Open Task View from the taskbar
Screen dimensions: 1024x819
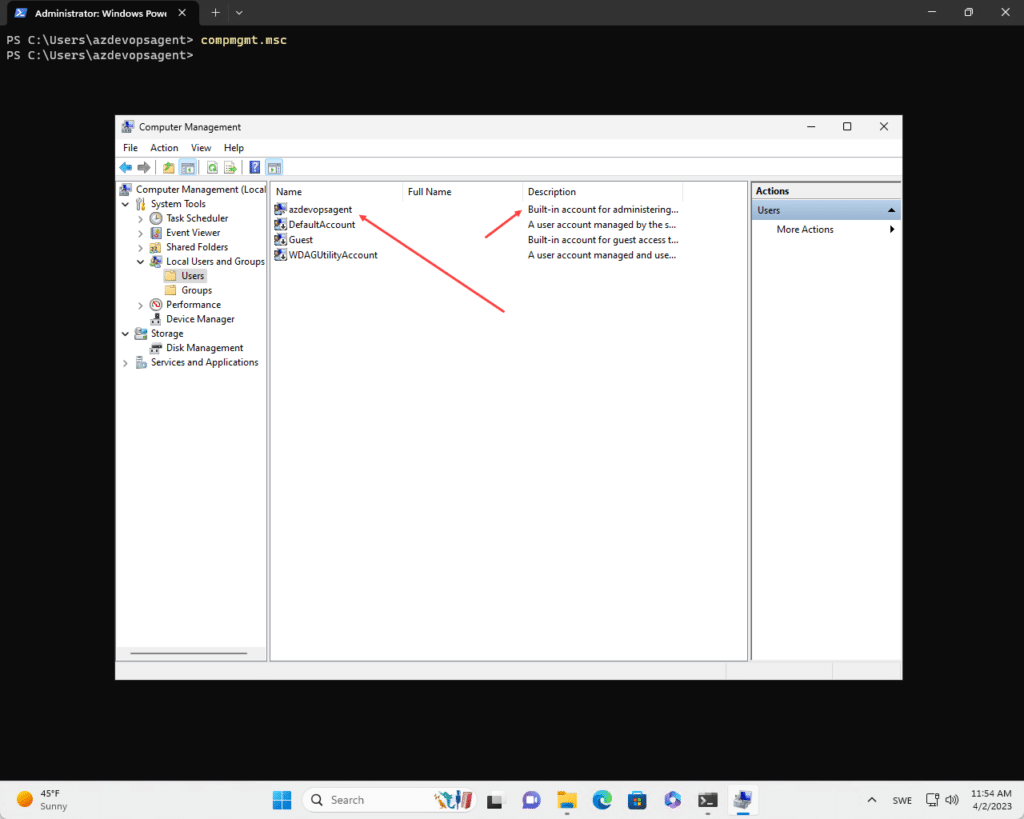click(x=496, y=799)
